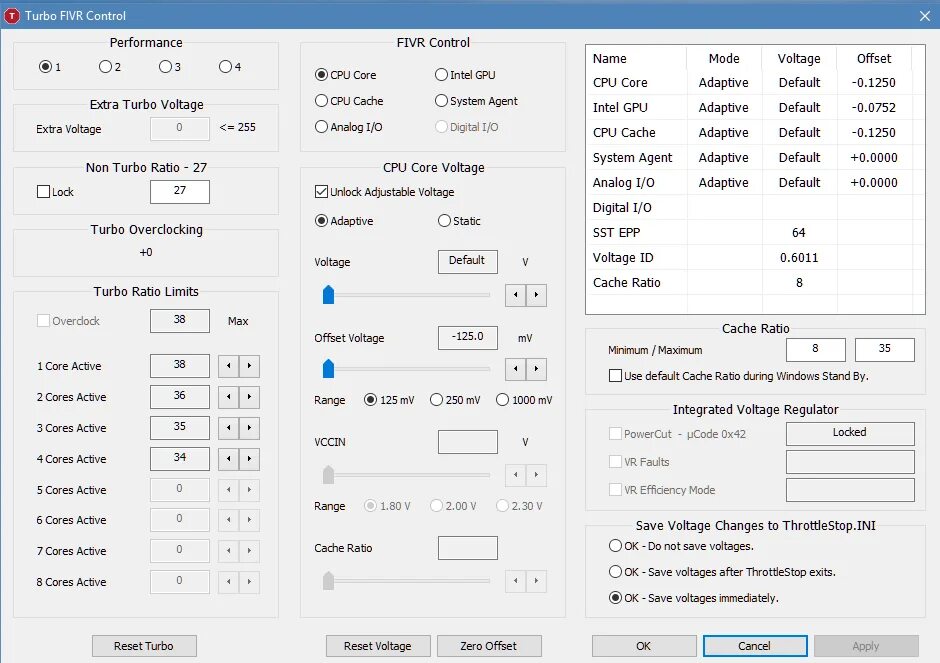
Task: Click right arrow for Offset Voltage slider
Action: [x=537, y=369]
